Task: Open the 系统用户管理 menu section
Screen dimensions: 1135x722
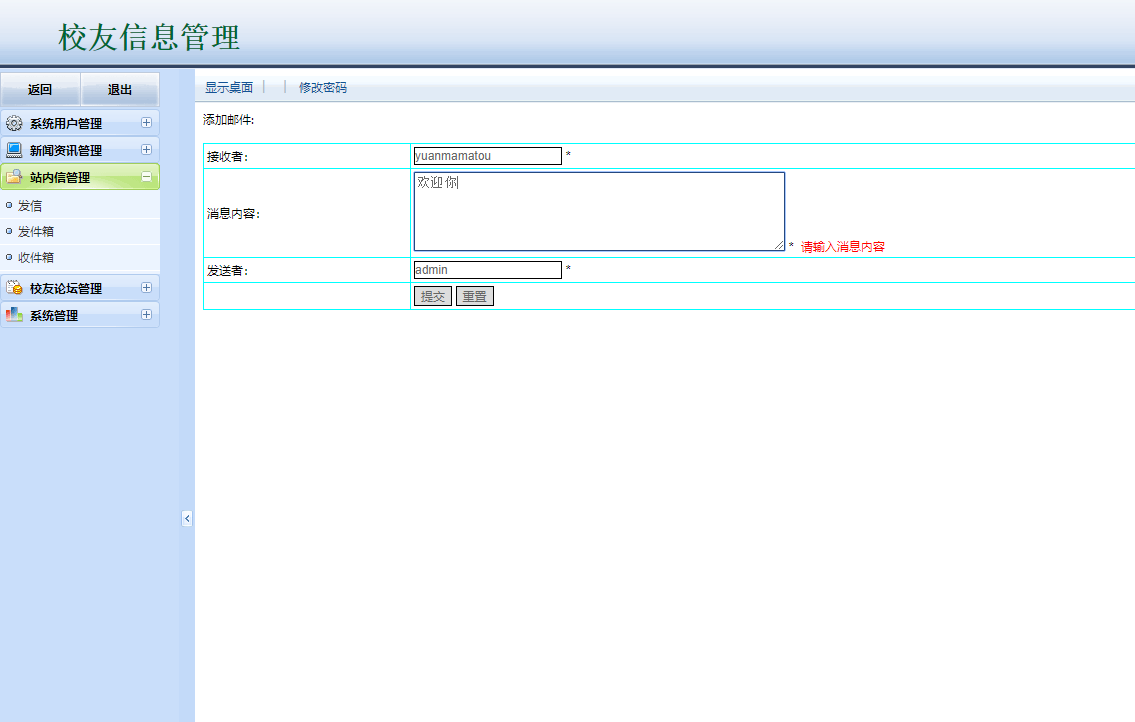Action: pos(80,123)
